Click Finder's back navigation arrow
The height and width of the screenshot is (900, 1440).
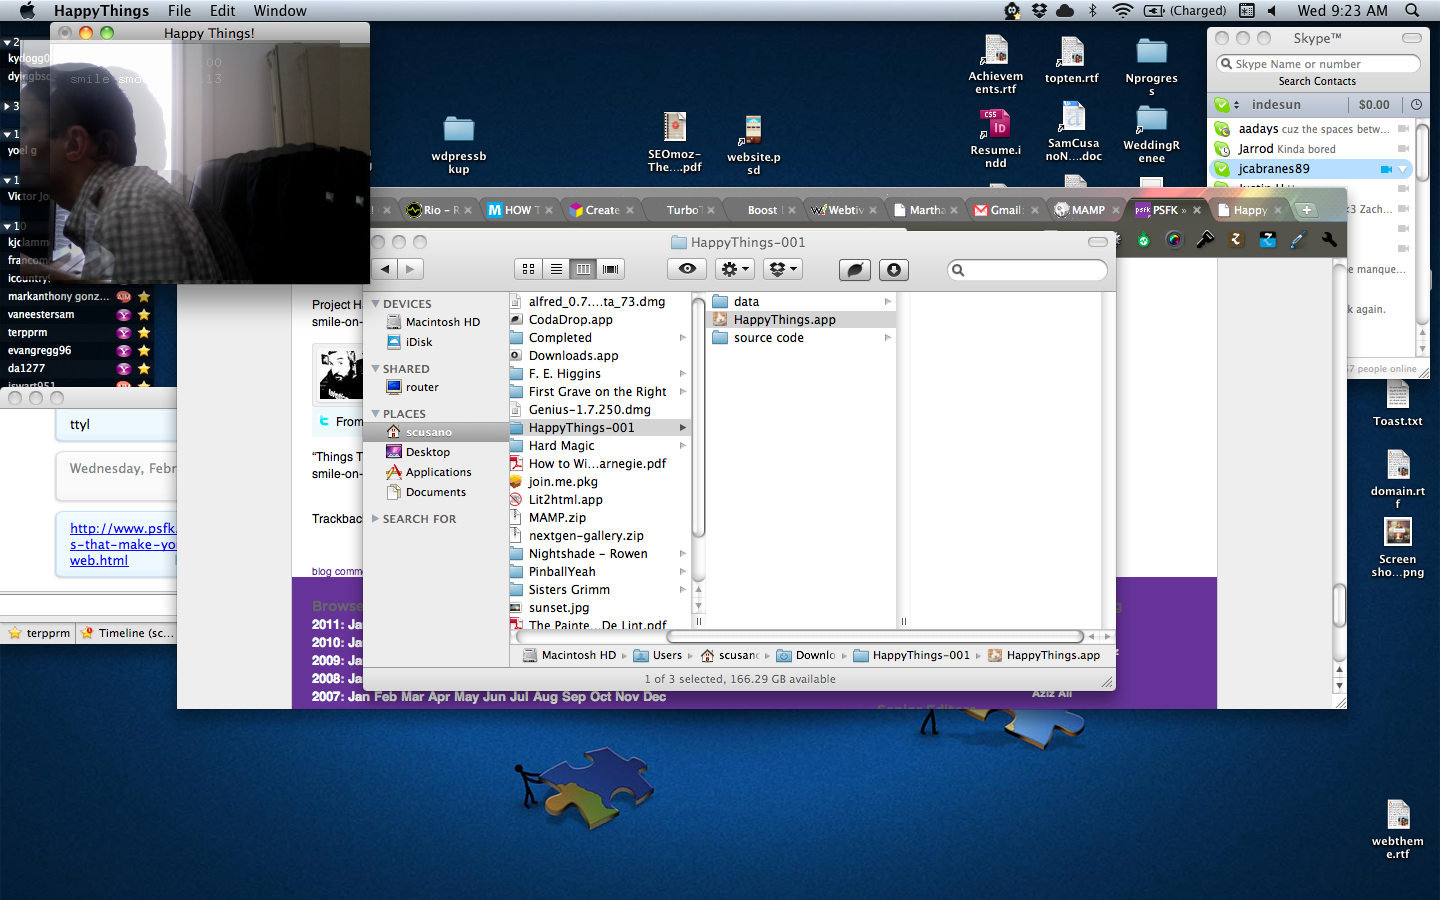click(385, 269)
